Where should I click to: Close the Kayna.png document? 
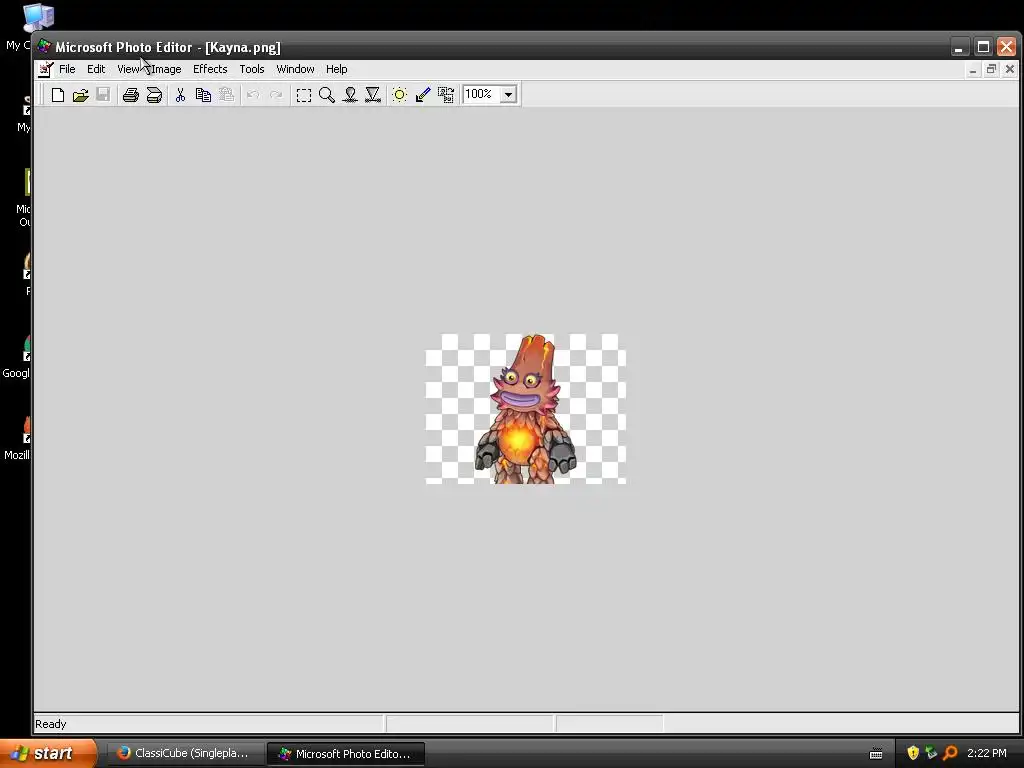pyautogui.click(x=1010, y=69)
